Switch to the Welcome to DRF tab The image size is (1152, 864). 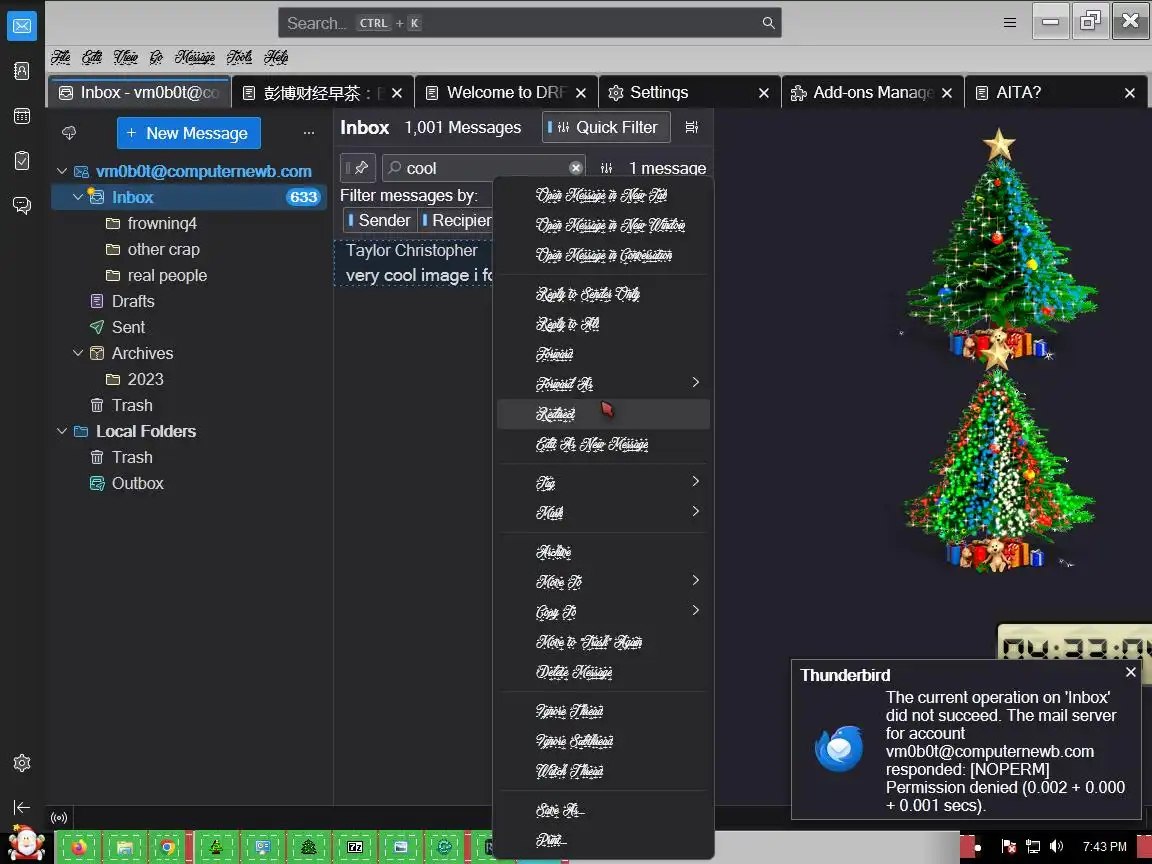506,93
